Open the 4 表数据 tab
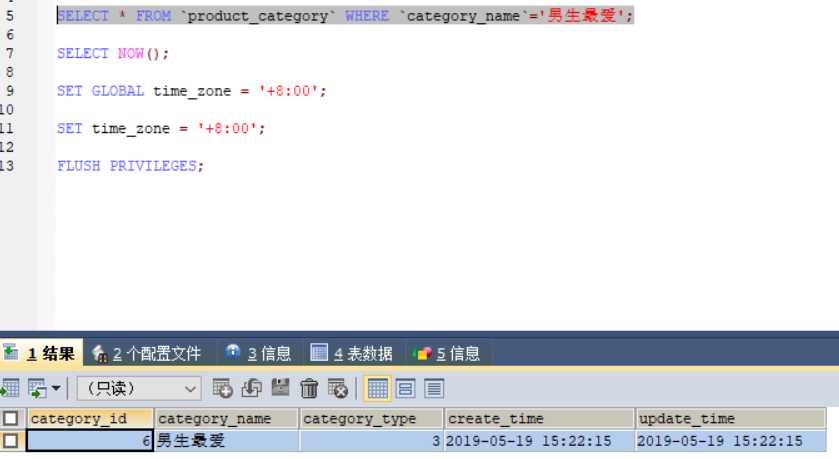This screenshot has height=459, width=839. (352, 353)
